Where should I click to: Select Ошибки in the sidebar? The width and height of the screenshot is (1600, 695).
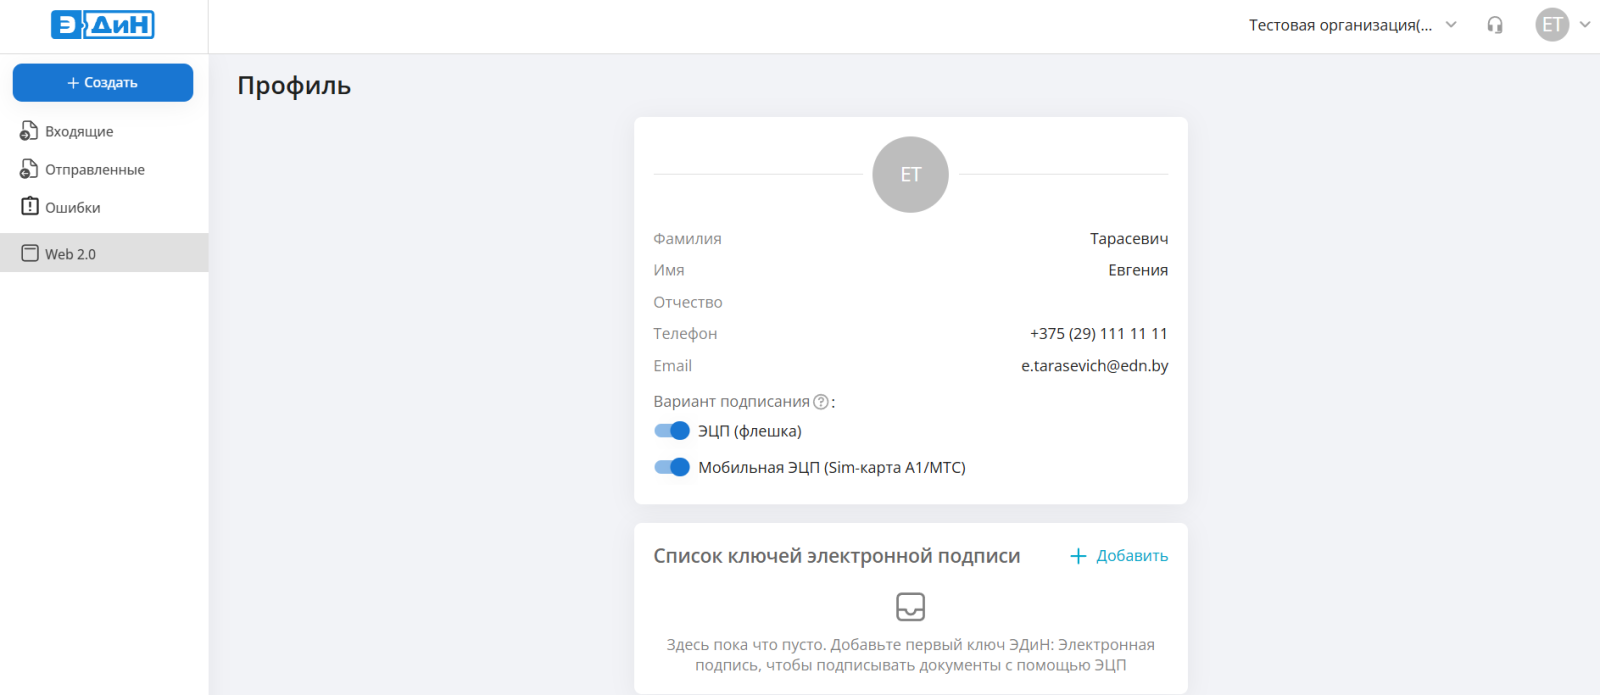click(73, 208)
